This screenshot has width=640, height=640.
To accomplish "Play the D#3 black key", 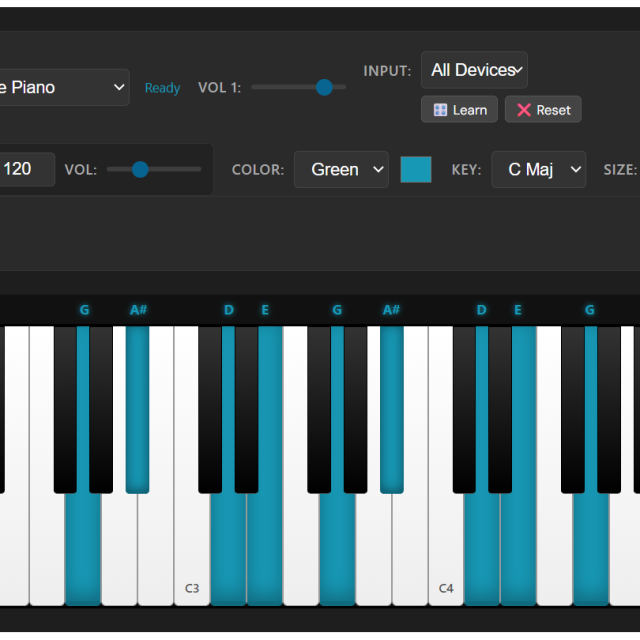I will (x=247, y=409).
